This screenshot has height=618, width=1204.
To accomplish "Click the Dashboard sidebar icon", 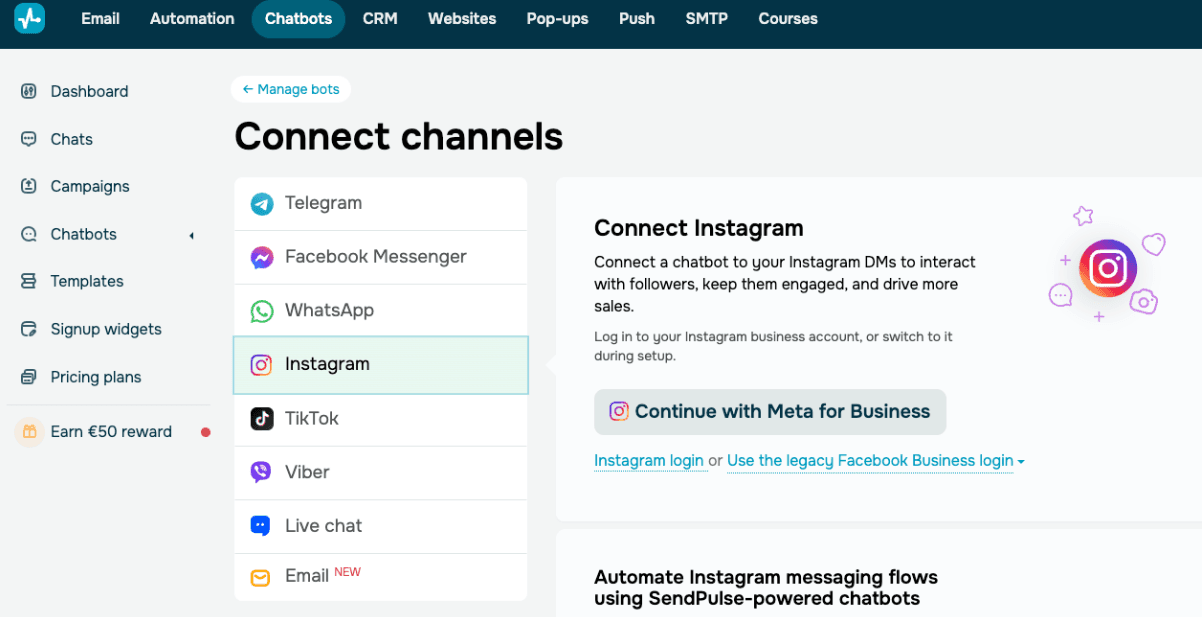I will click(x=29, y=91).
